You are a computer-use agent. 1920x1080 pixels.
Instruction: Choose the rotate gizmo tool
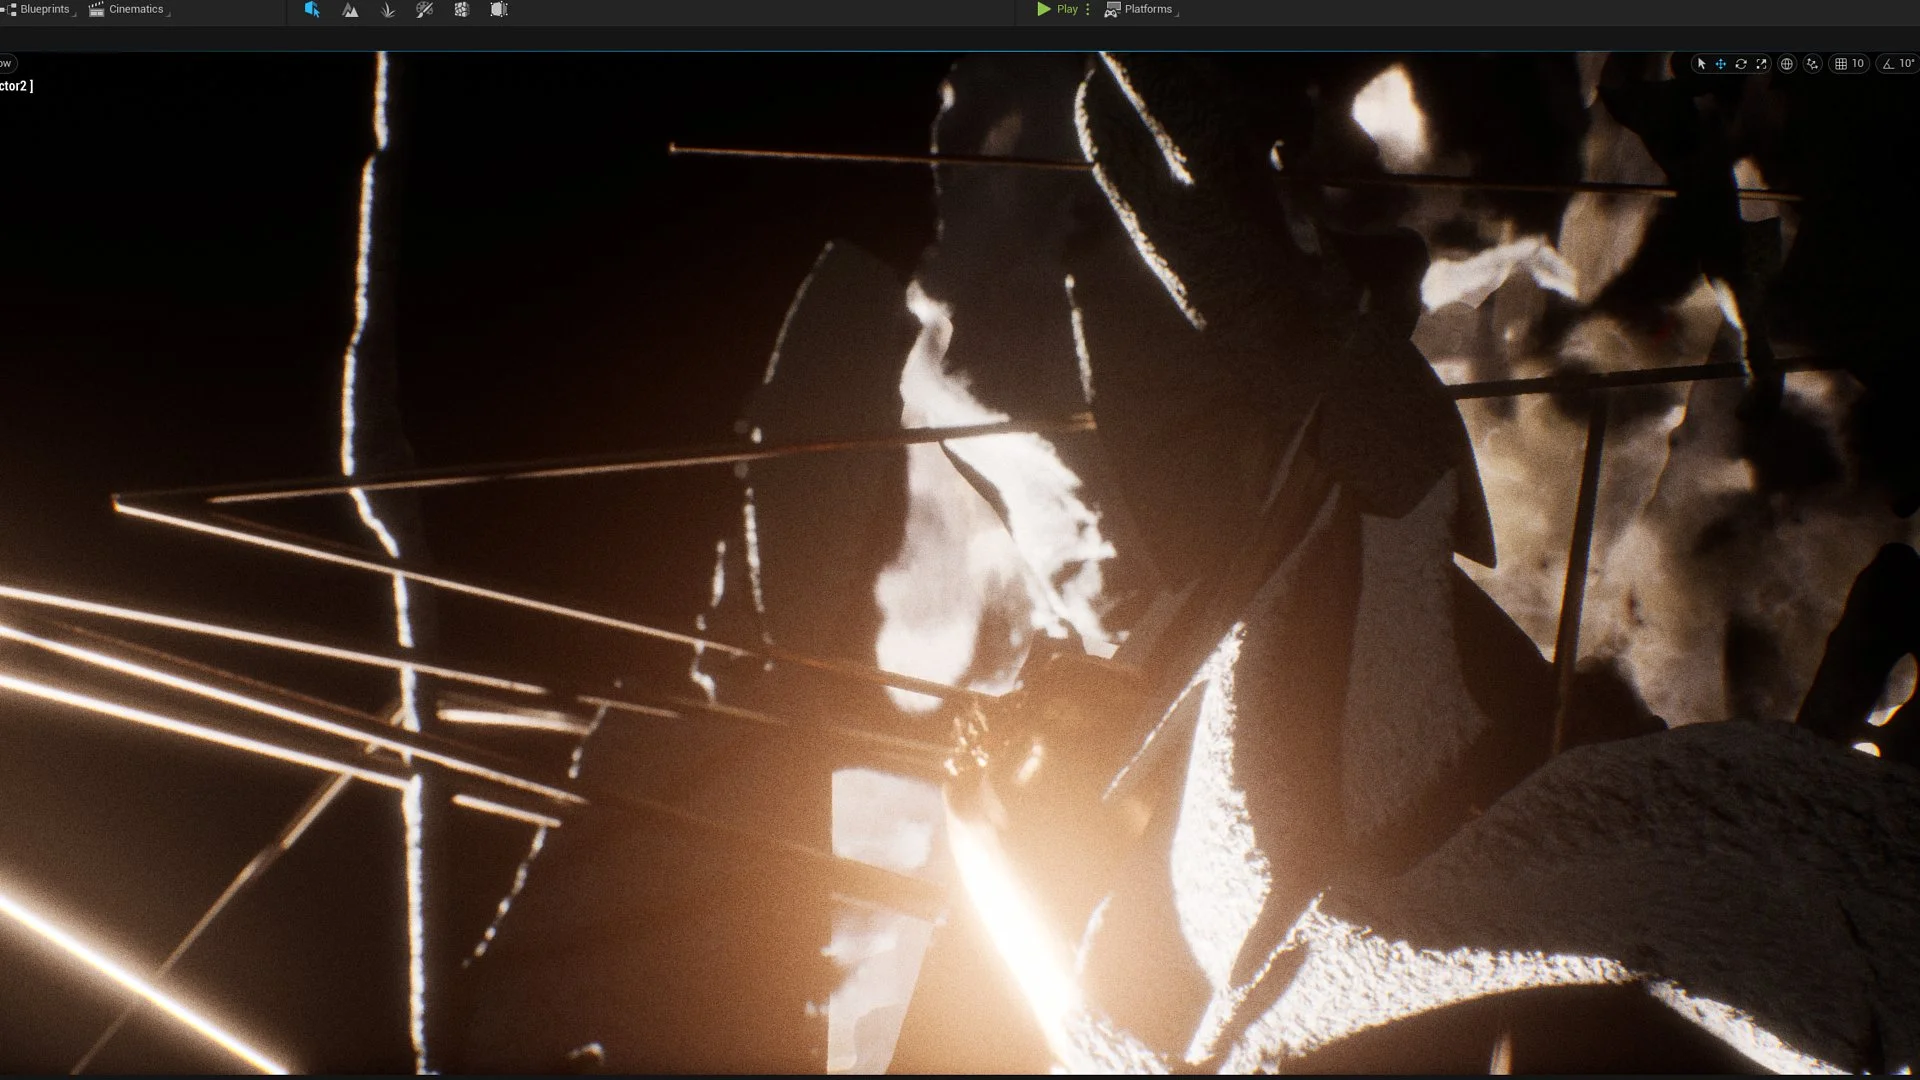pos(1741,63)
